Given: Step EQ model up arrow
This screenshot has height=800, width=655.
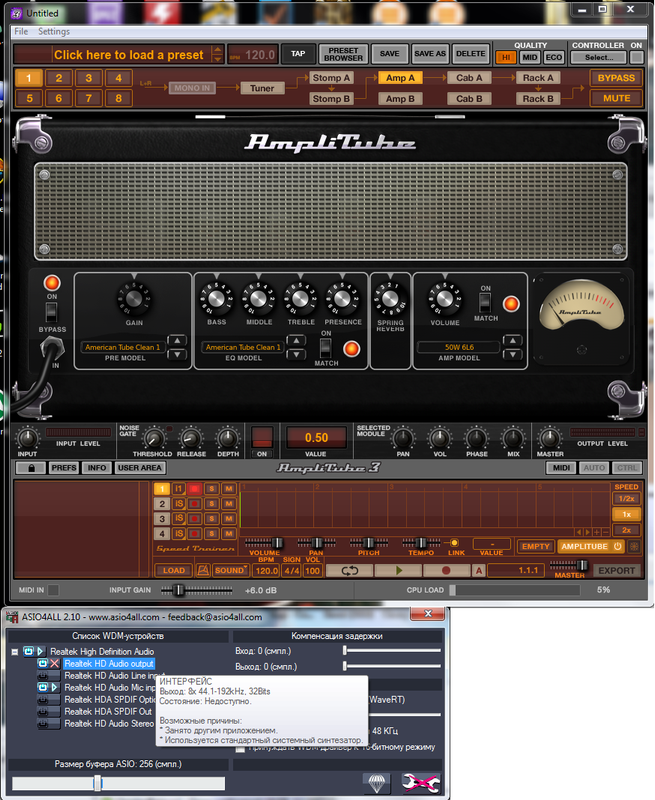Looking at the screenshot, I should click(x=296, y=340).
